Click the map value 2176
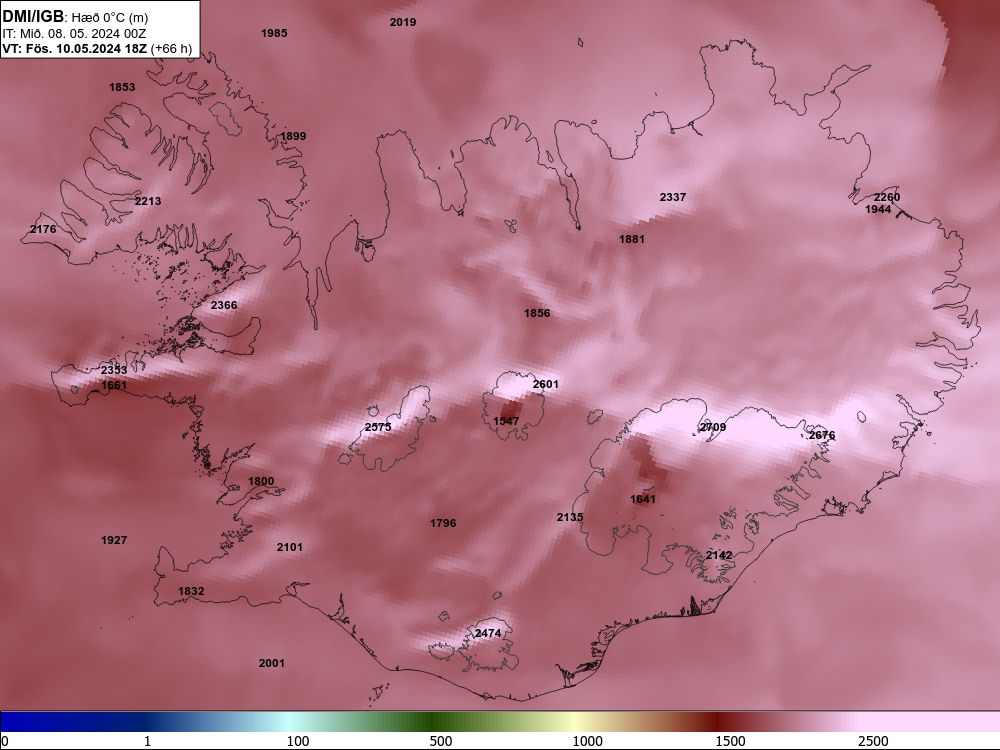This screenshot has height=750, width=1000. tap(43, 229)
